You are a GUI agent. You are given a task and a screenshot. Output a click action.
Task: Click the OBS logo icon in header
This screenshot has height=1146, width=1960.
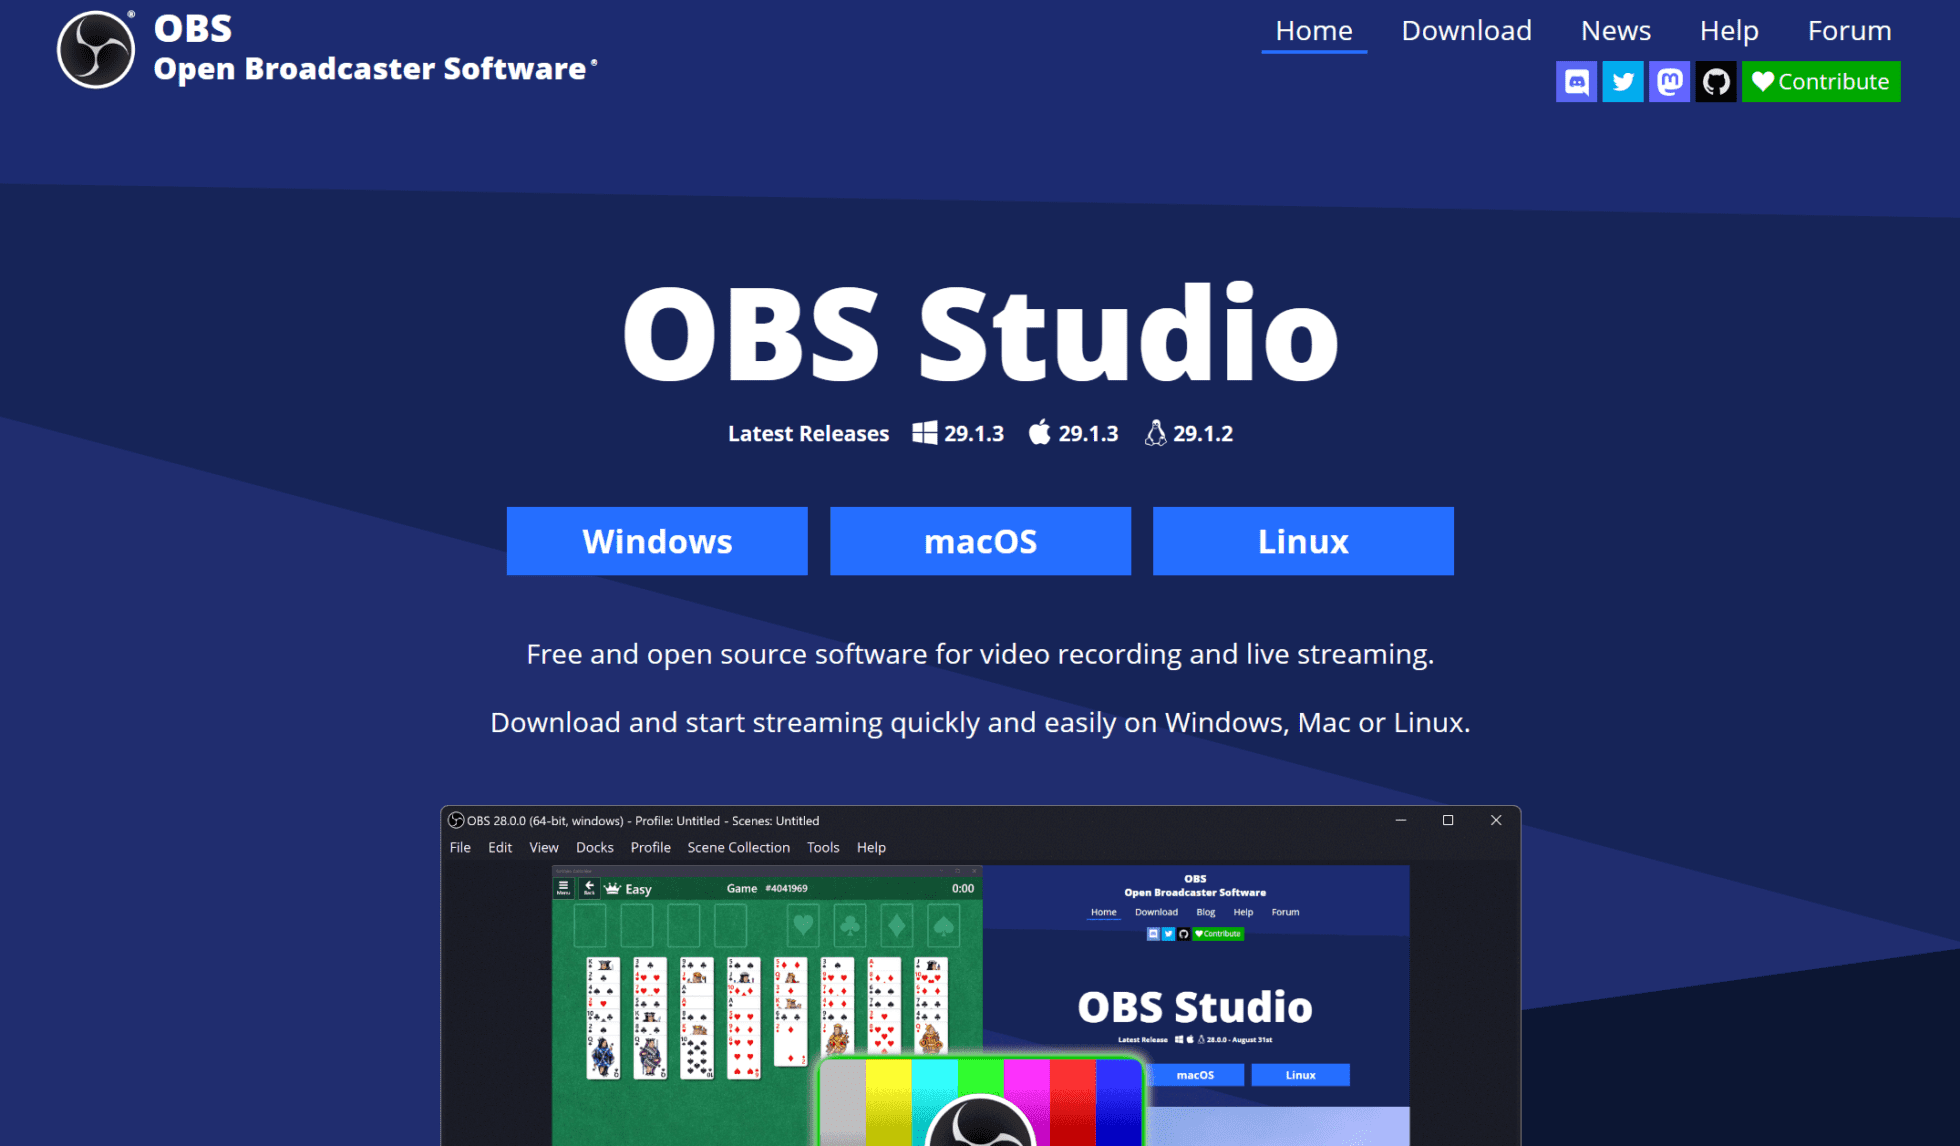[x=96, y=50]
